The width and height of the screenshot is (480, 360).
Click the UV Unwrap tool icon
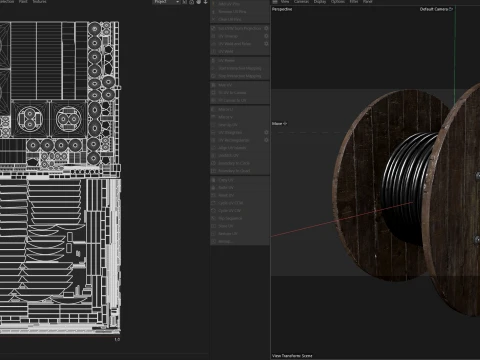pyautogui.click(x=214, y=36)
